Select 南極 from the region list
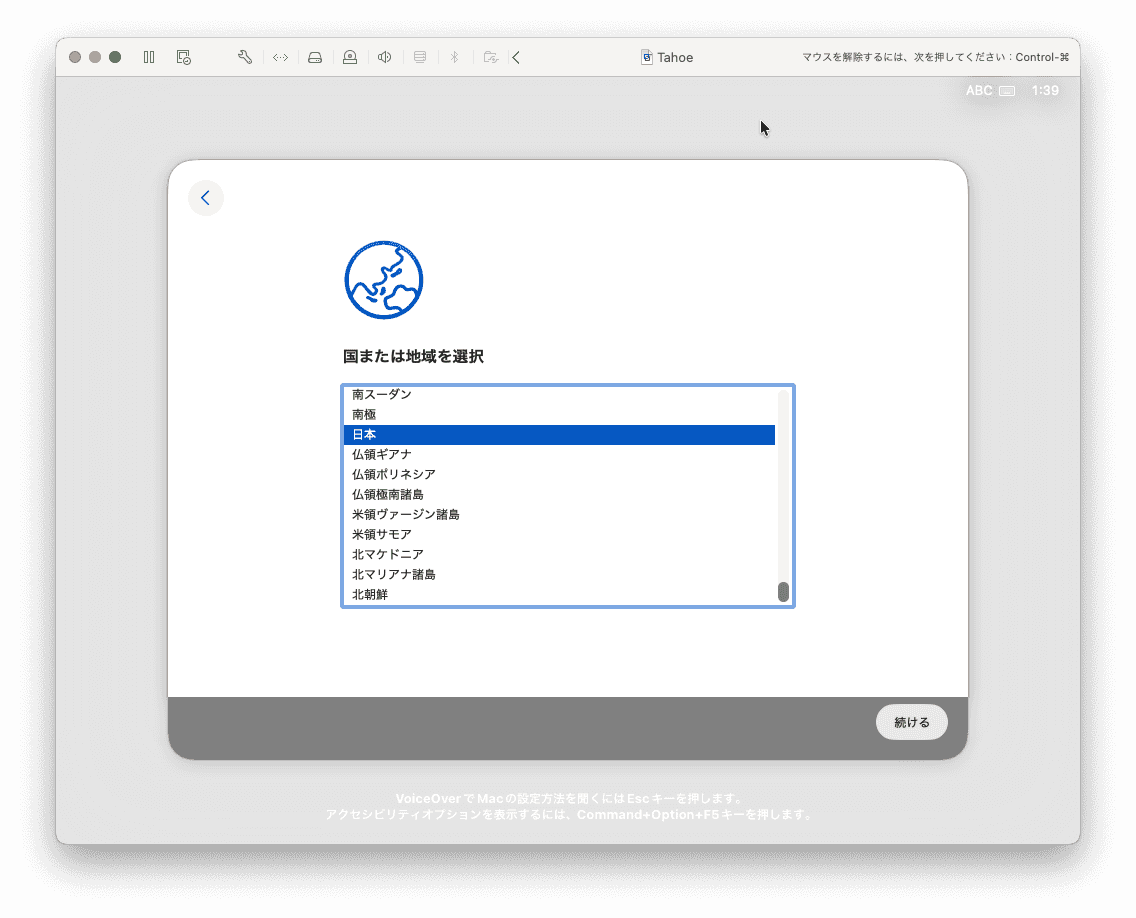 558,415
